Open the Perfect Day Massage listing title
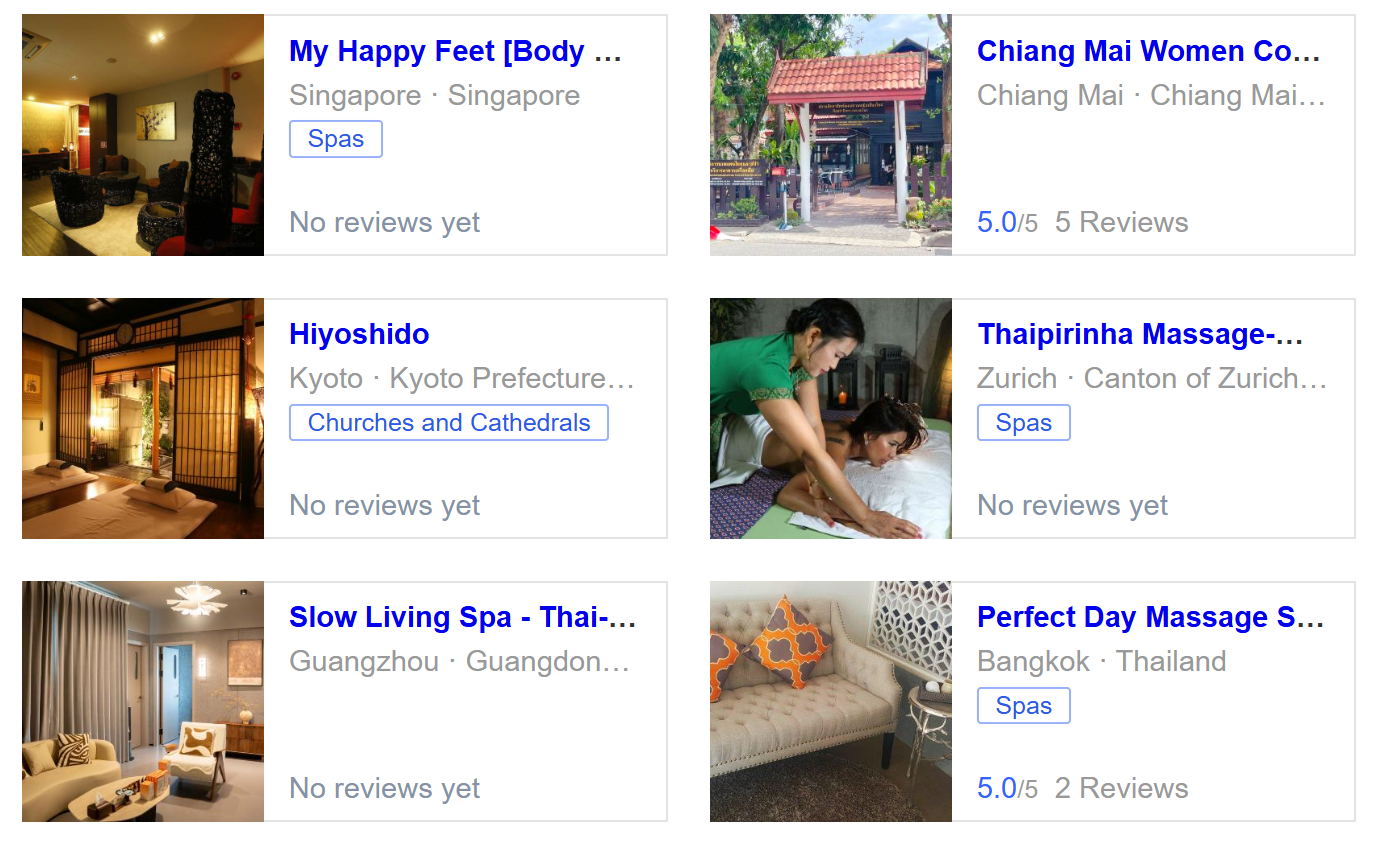Viewport: 1374px width, 850px height. pyautogui.click(x=1150, y=617)
